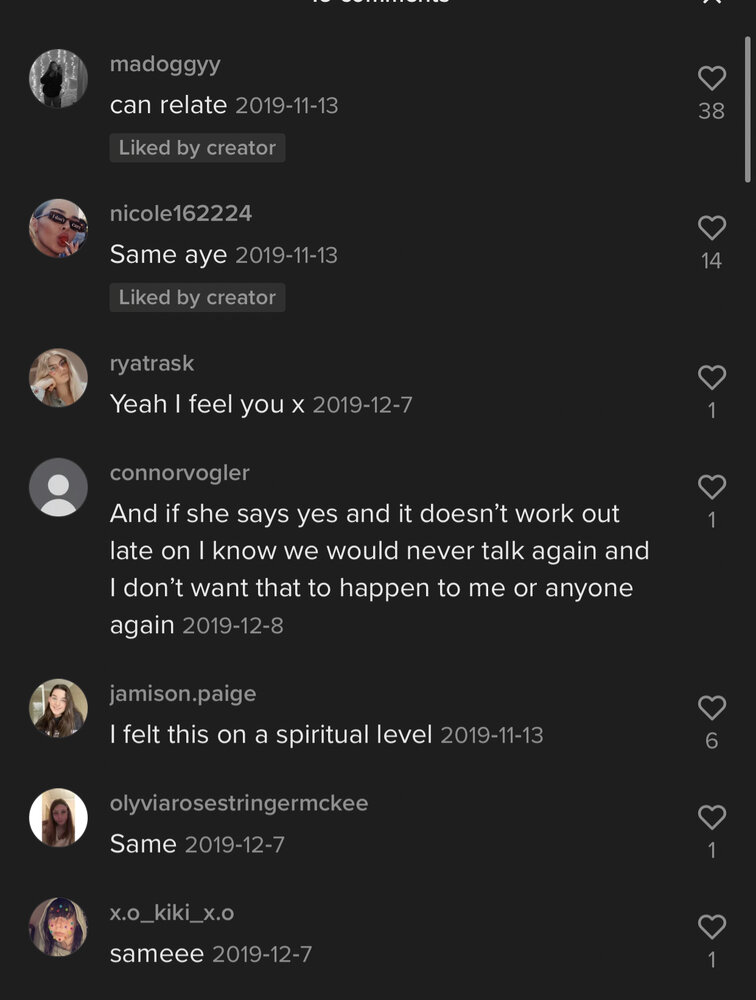This screenshot has height=1000, width=756.
Task: Open the madoggyy username link
Action: pos(165,64)
